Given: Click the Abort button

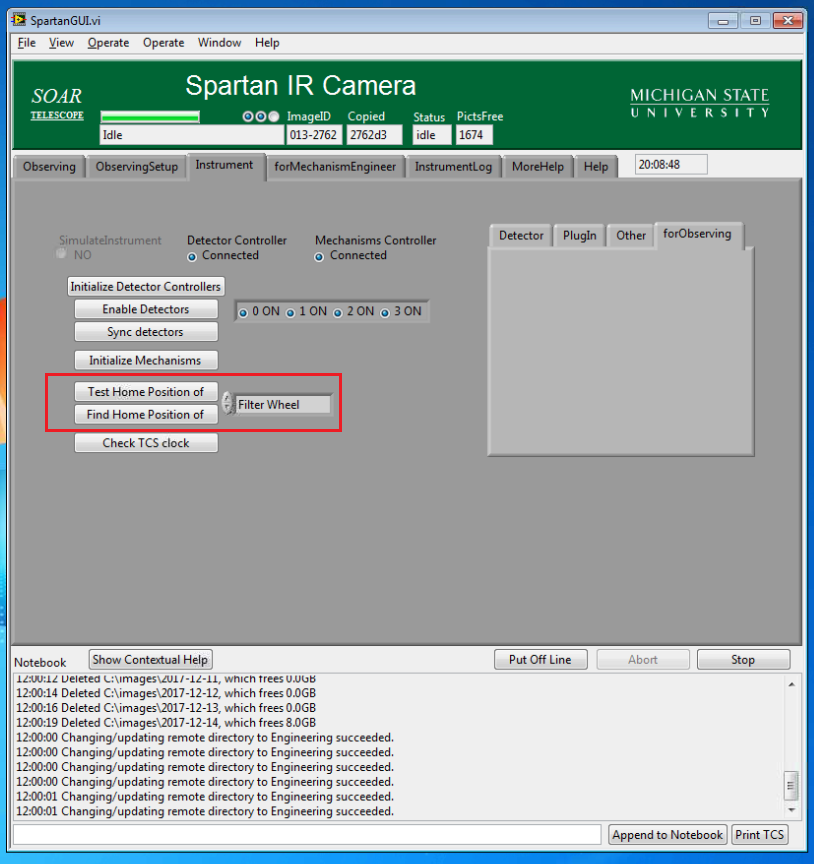Looking at the screenshot, I should (643, 660).
